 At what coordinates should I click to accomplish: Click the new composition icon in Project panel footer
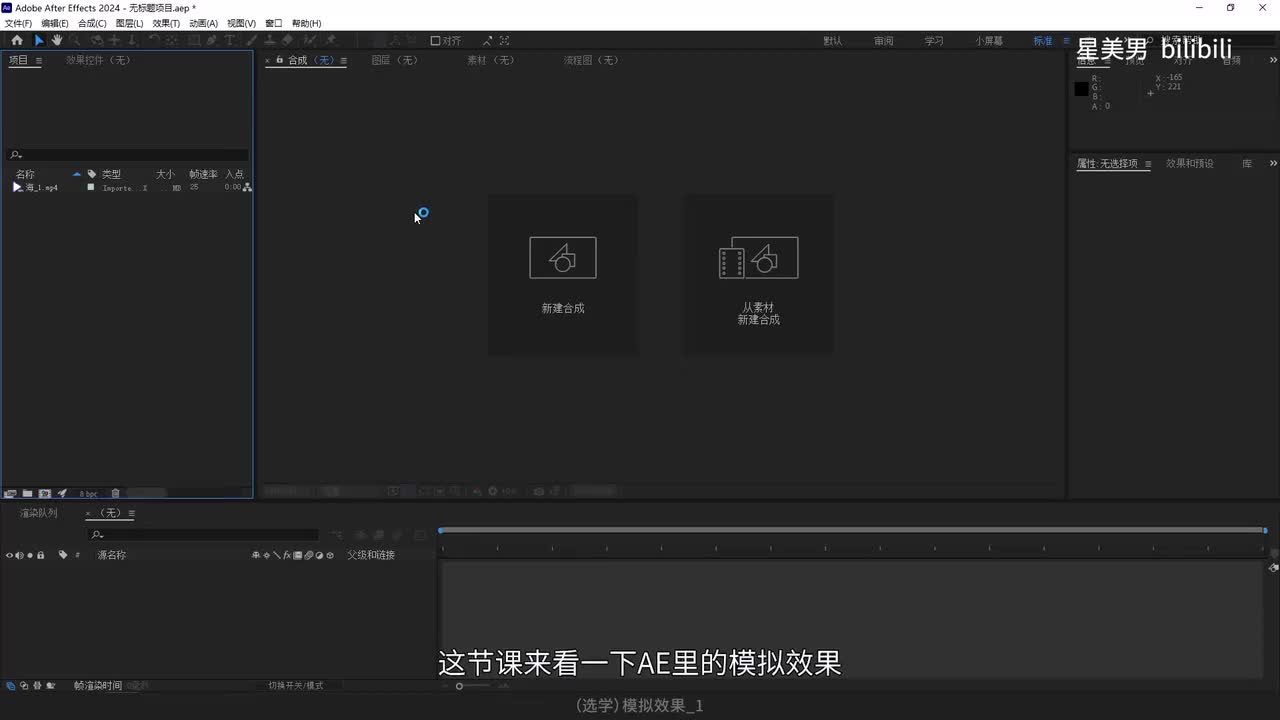coord(45,493)
